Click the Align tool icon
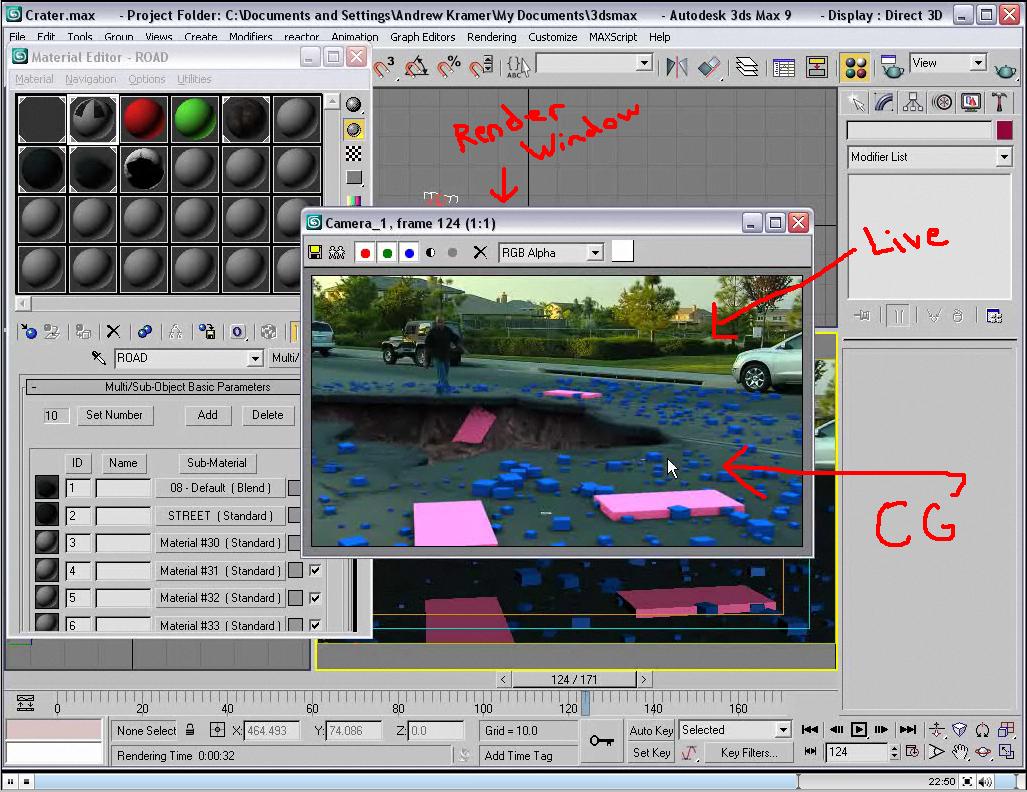Viewport: 1027px width, 792px height. 709,67
